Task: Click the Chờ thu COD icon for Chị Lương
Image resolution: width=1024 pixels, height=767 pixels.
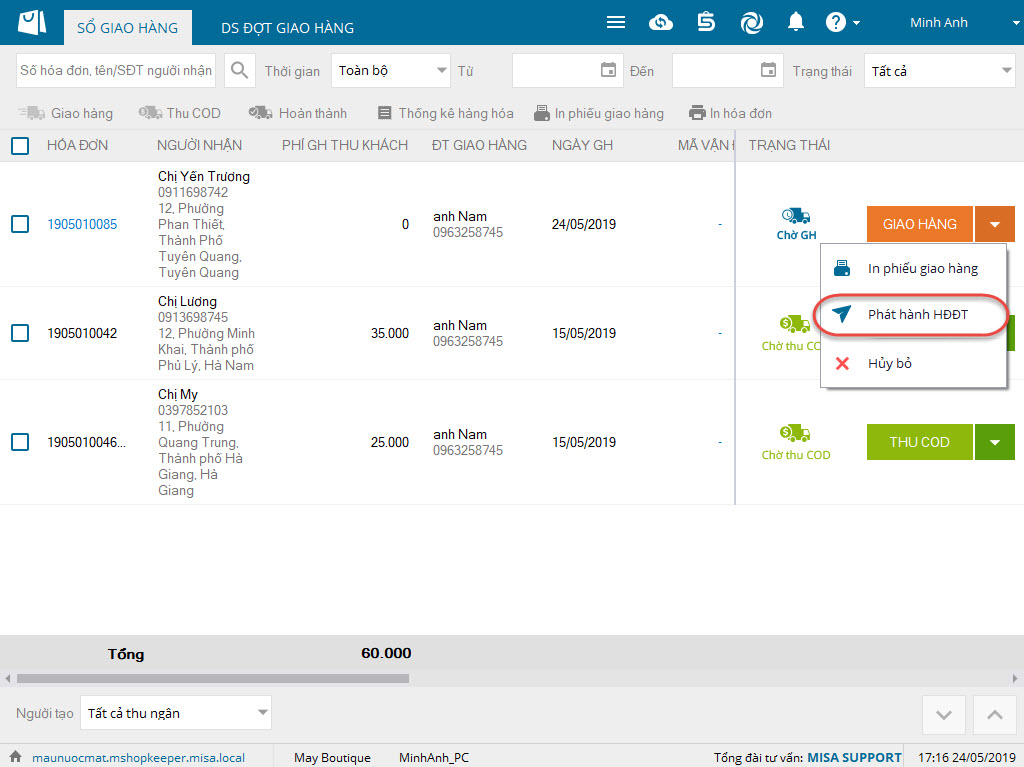Action: coord(795,324)
